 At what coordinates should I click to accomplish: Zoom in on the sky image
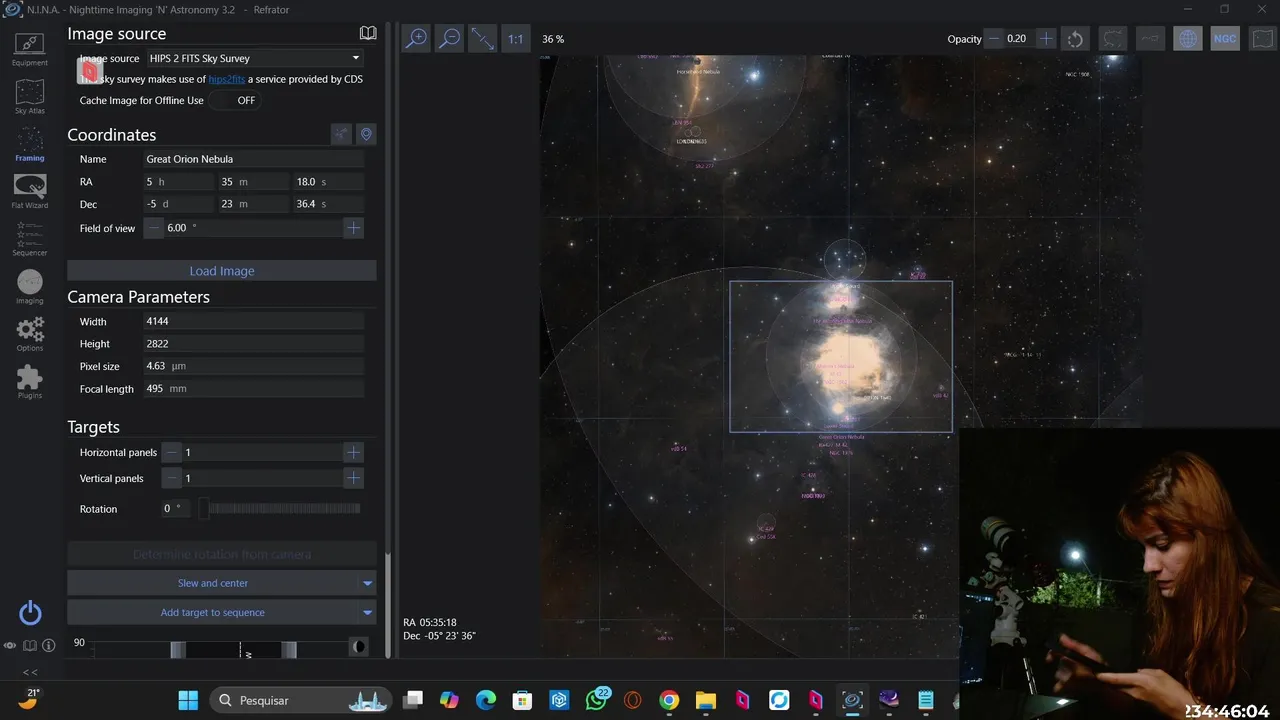click(x=416, y=39)
